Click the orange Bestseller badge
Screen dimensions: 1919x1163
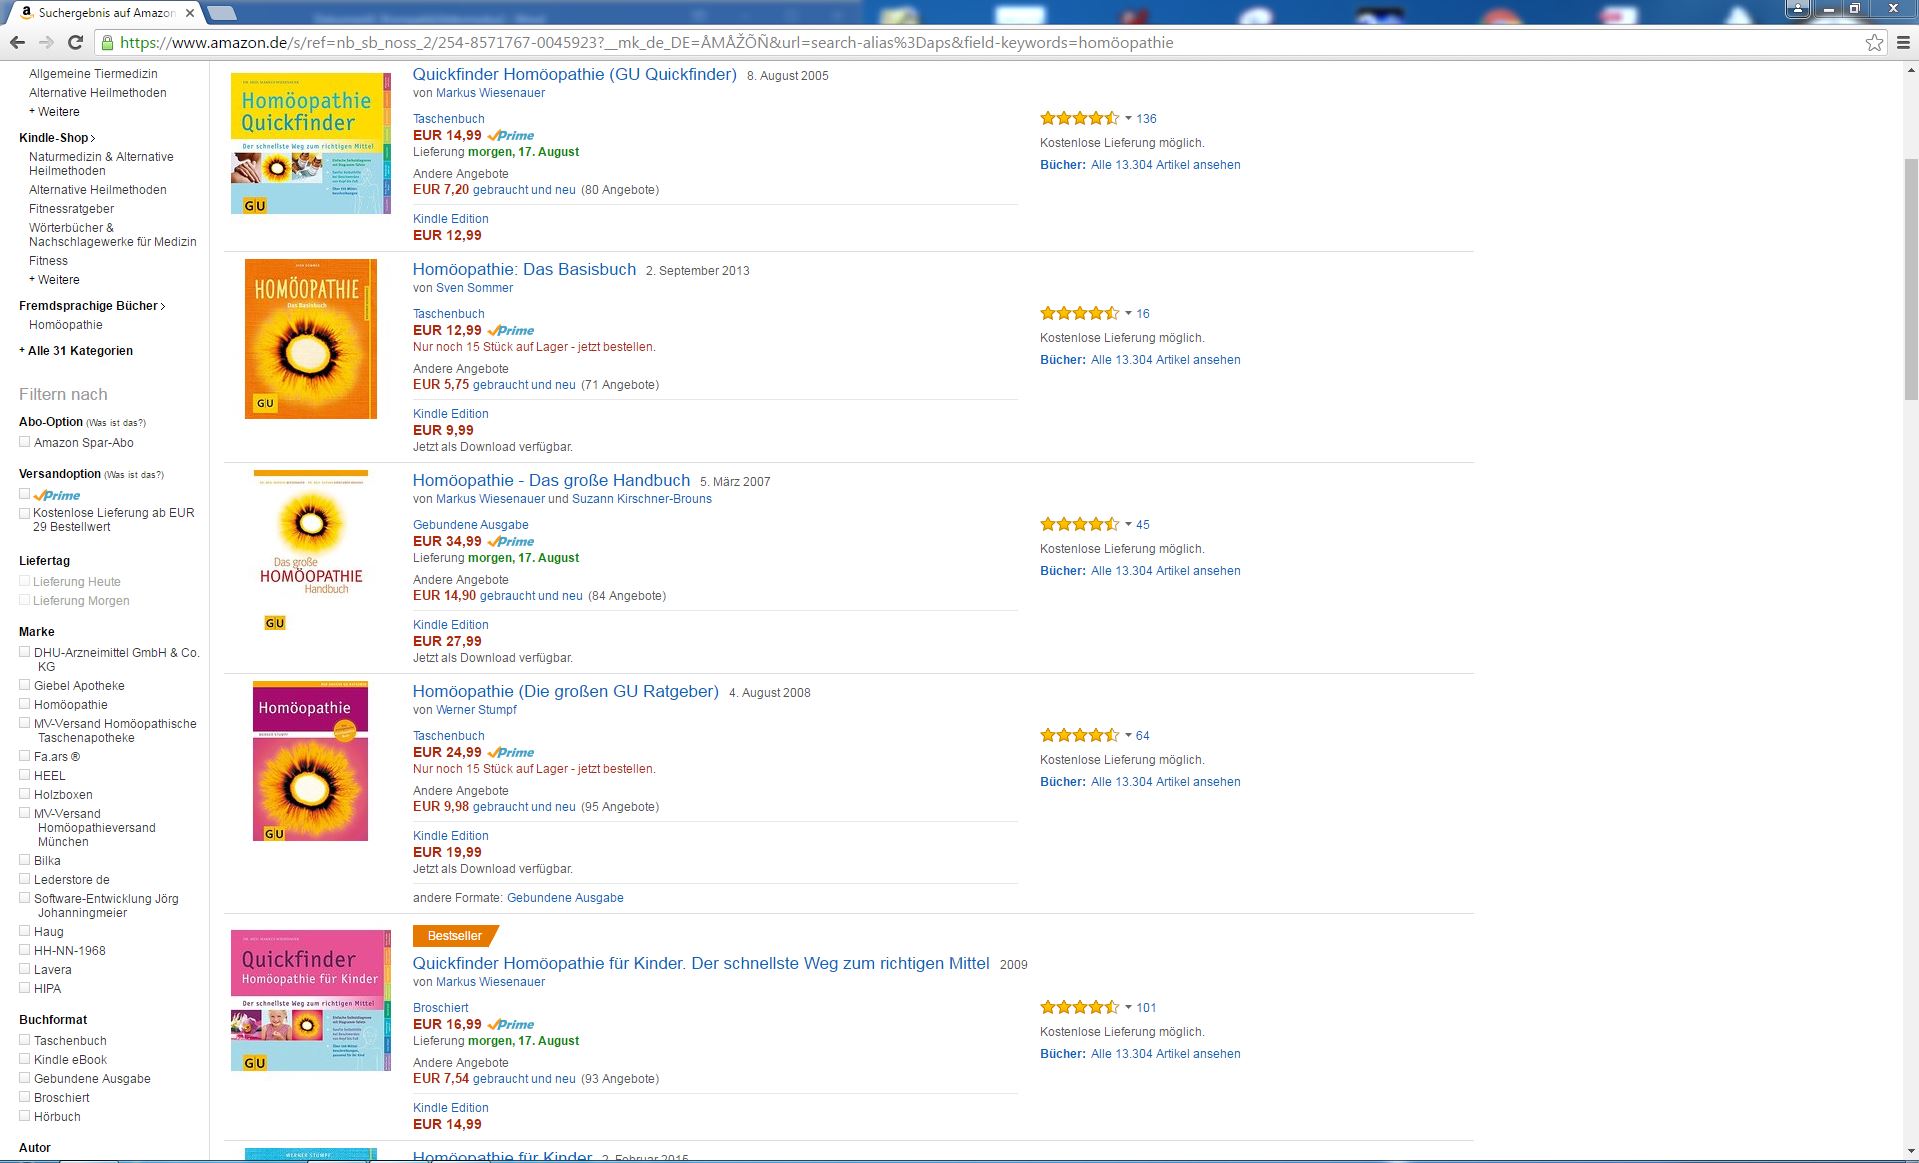coord(455,936)
